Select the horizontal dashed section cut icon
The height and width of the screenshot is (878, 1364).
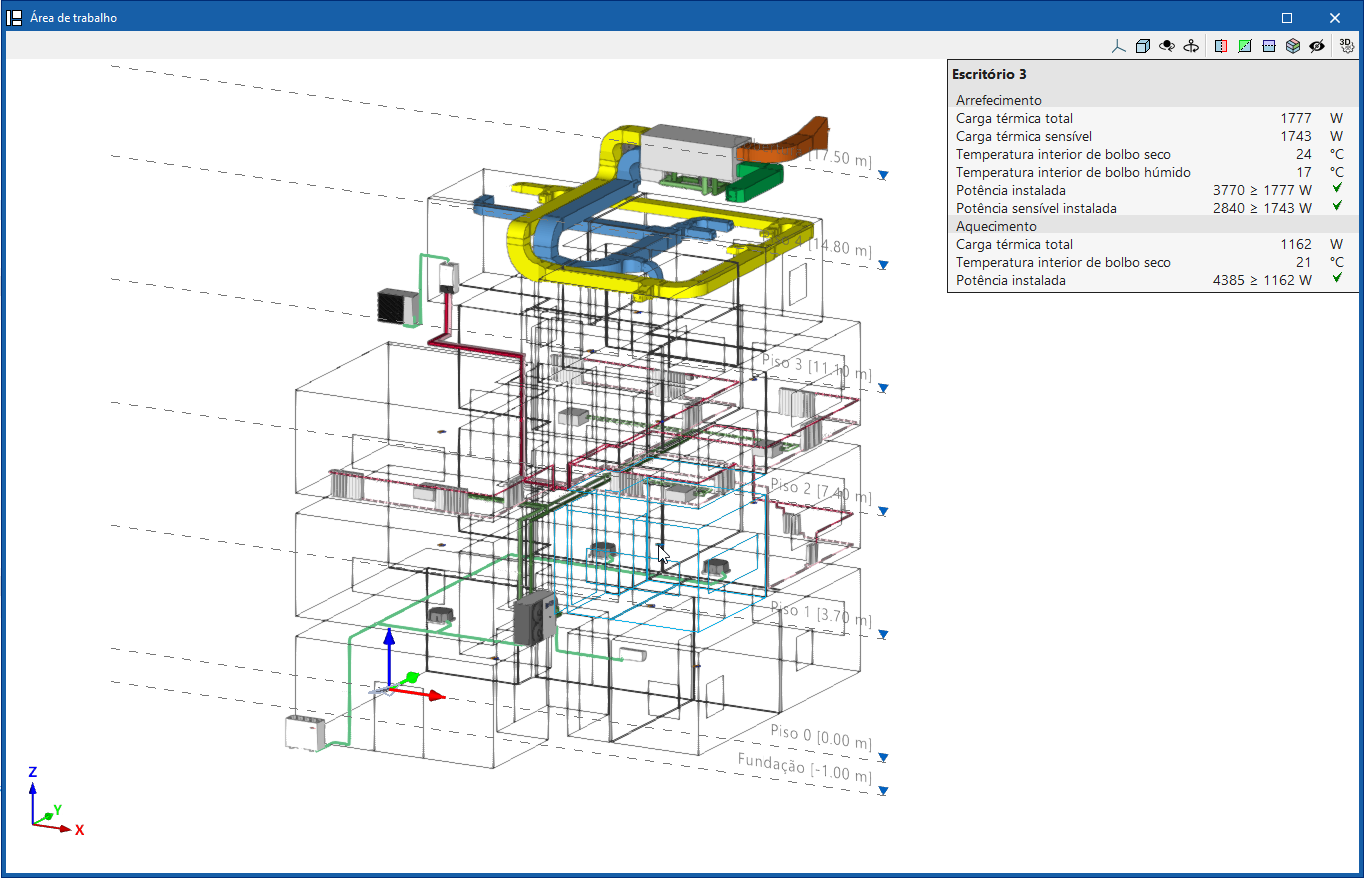tap(1269, 46)
